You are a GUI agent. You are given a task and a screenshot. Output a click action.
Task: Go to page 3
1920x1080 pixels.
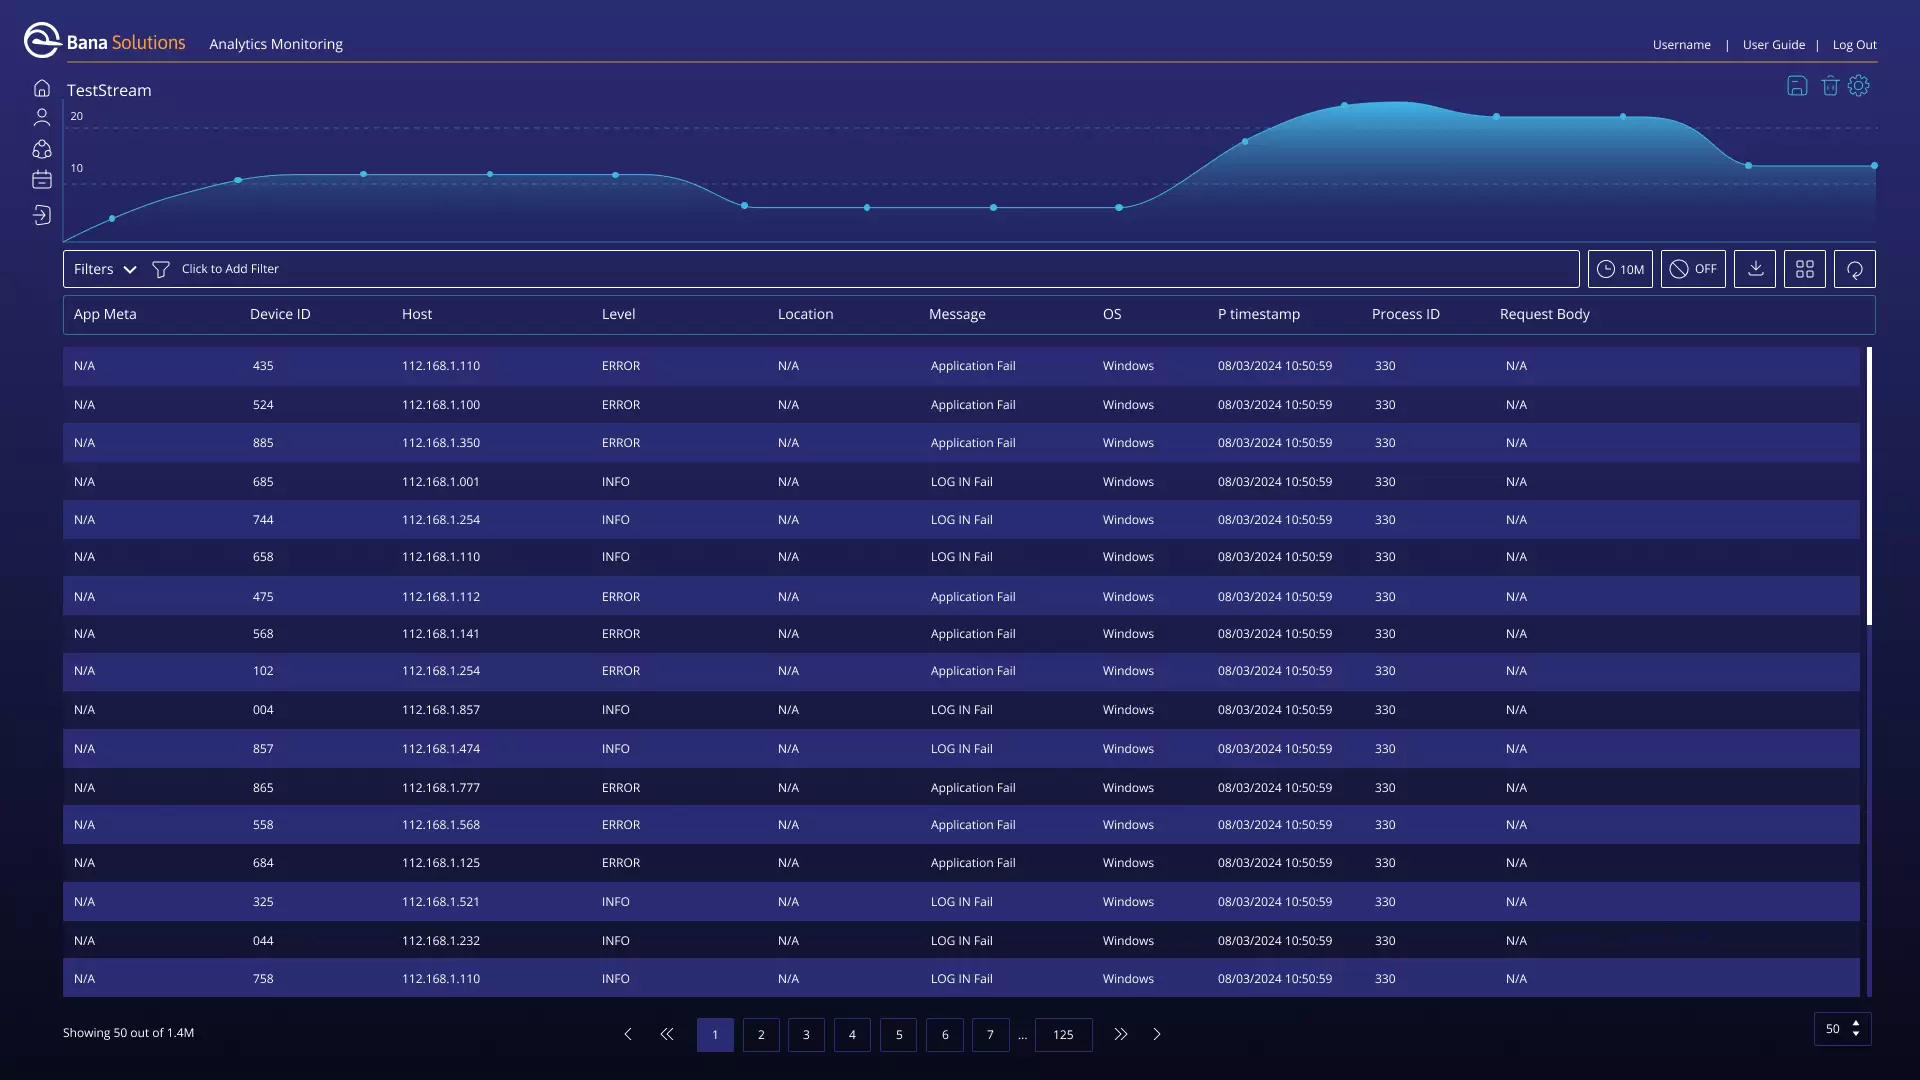806,1035
